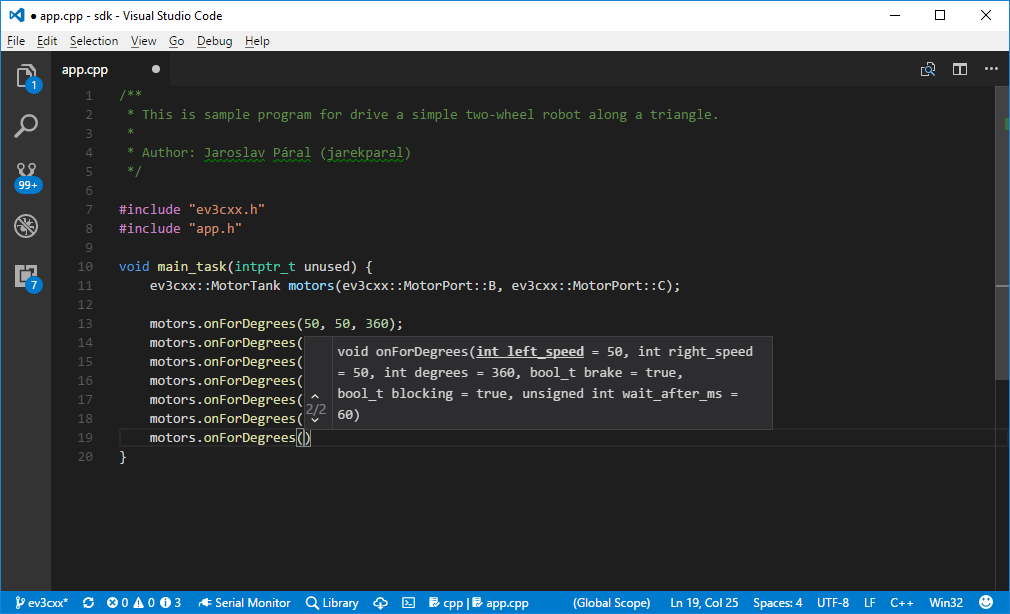Synchronize changes with sync icon
This screenshot has width=1010, height=614.
click(88, 603)
